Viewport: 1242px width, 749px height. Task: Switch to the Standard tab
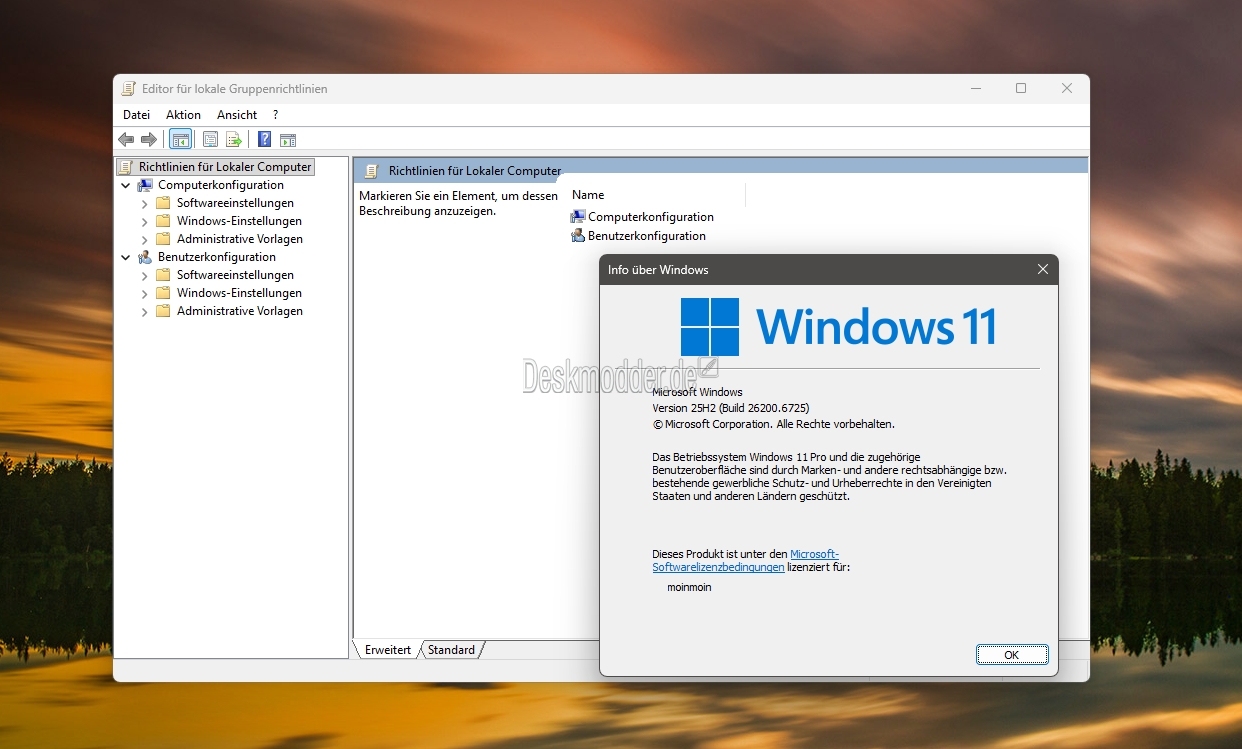(451, 650)
